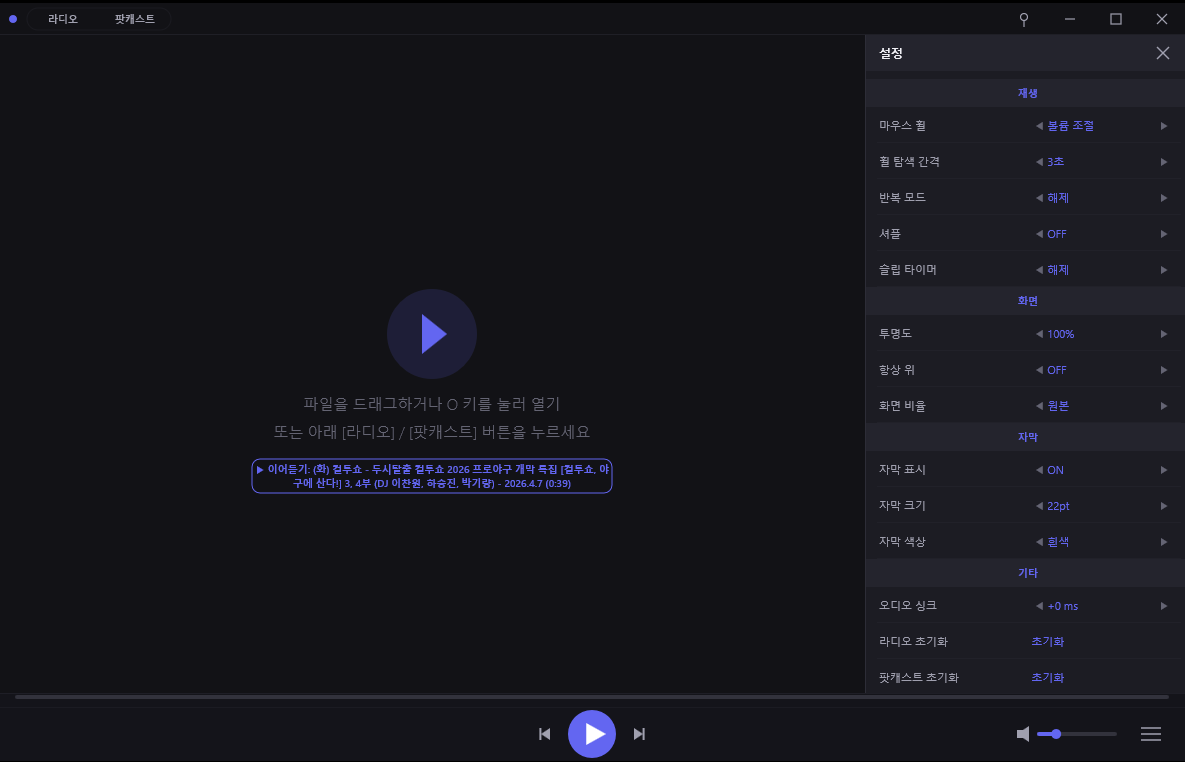Toggle 자막 표시 with its left arrow
Viewport: 1185px width, 762px height.
click(1039, 470)
